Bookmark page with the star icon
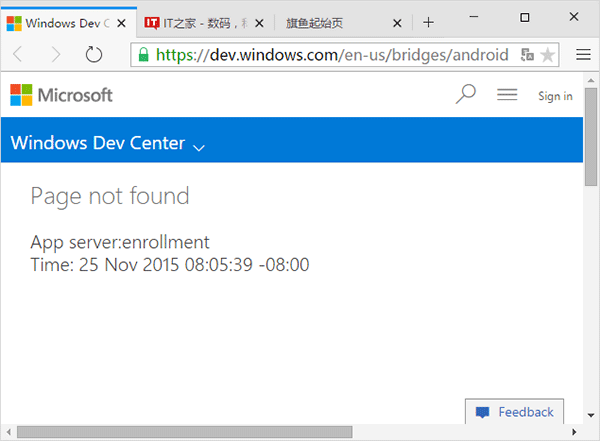 click(x=547, y=55)
